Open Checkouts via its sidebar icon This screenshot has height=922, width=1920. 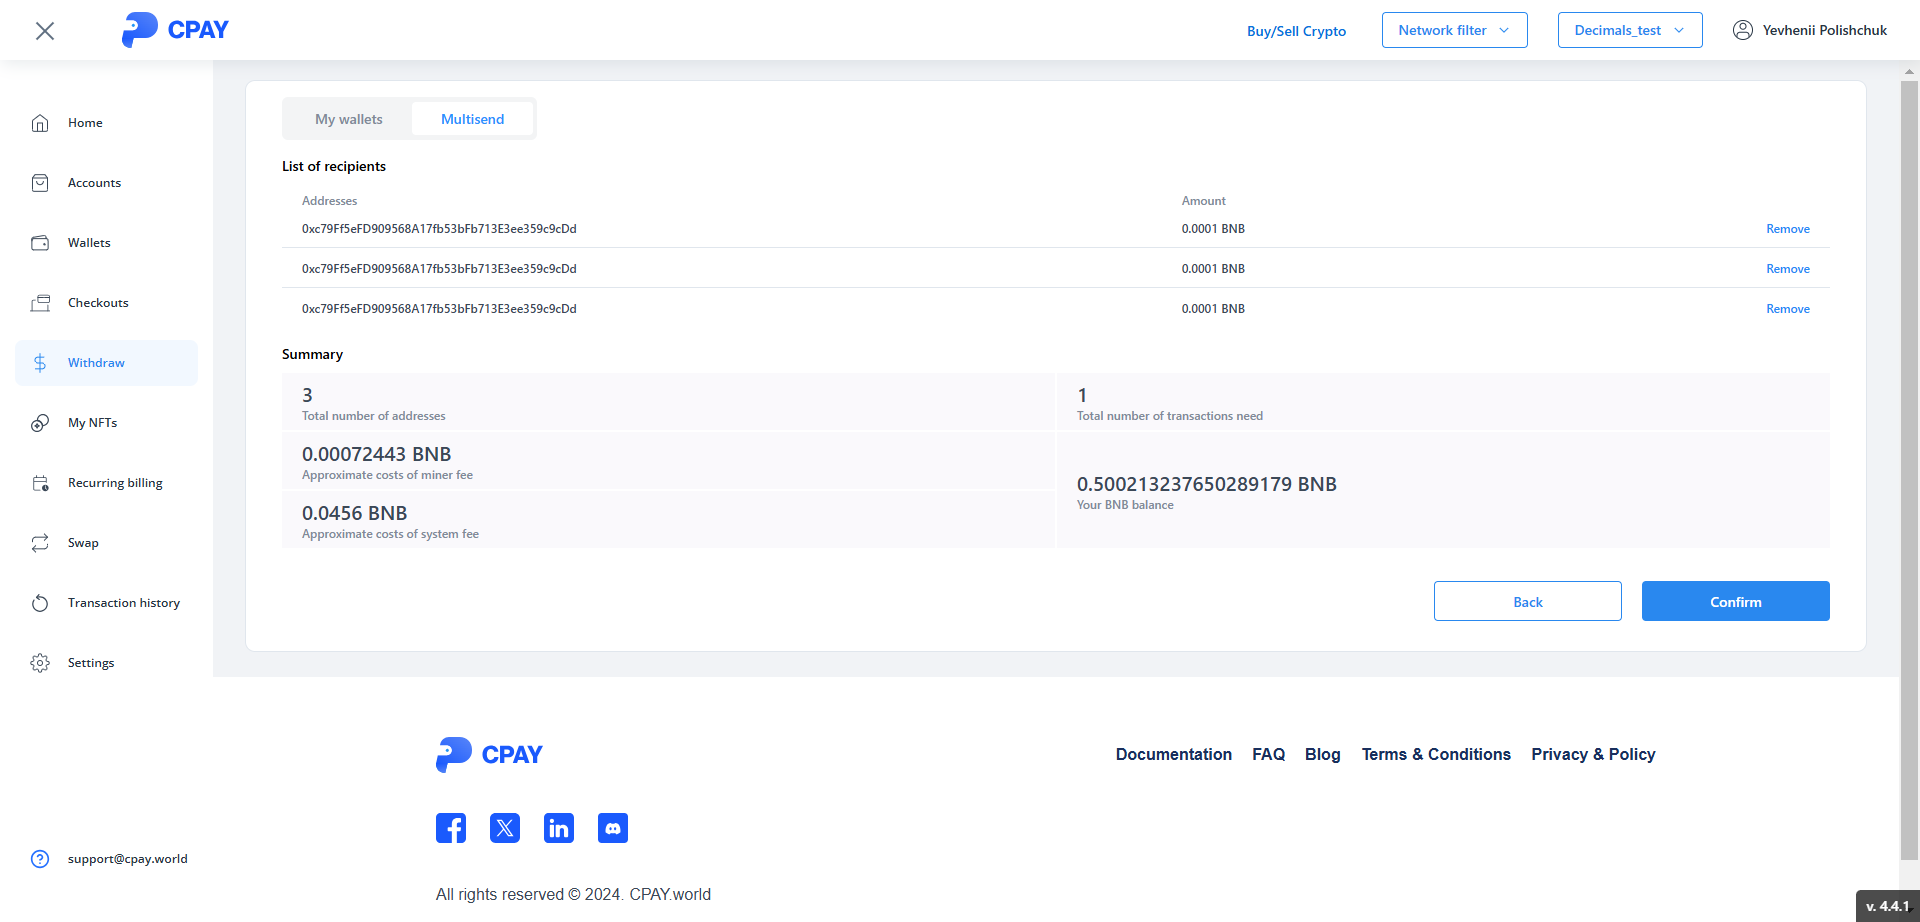tap(40, 303)
